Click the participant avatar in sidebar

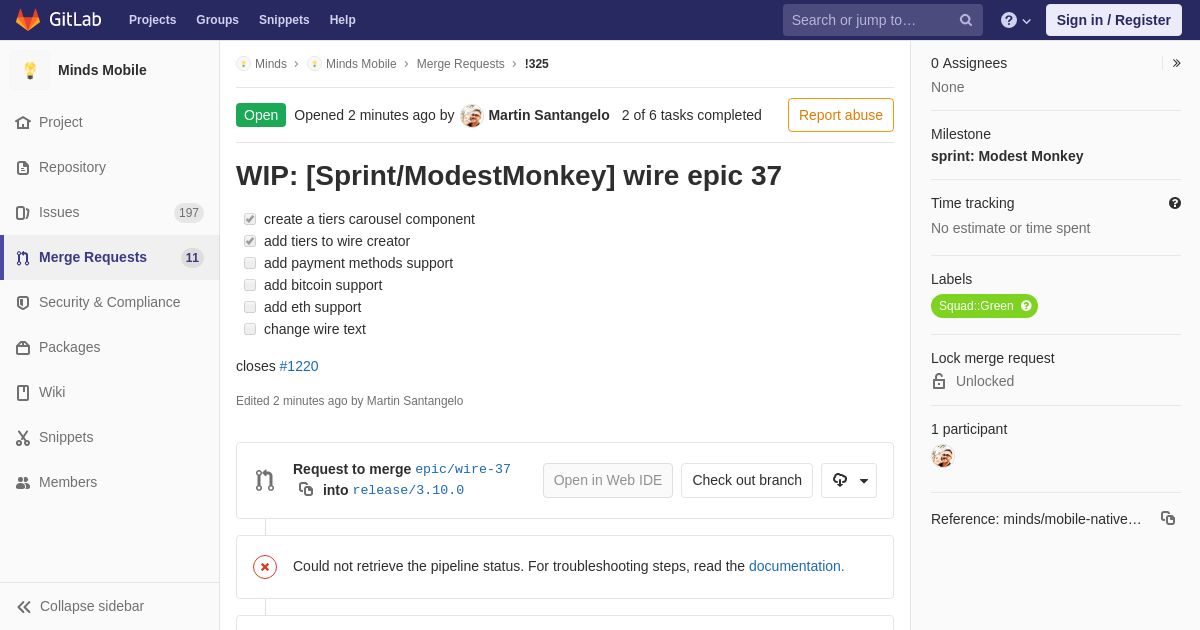(942, 456)
